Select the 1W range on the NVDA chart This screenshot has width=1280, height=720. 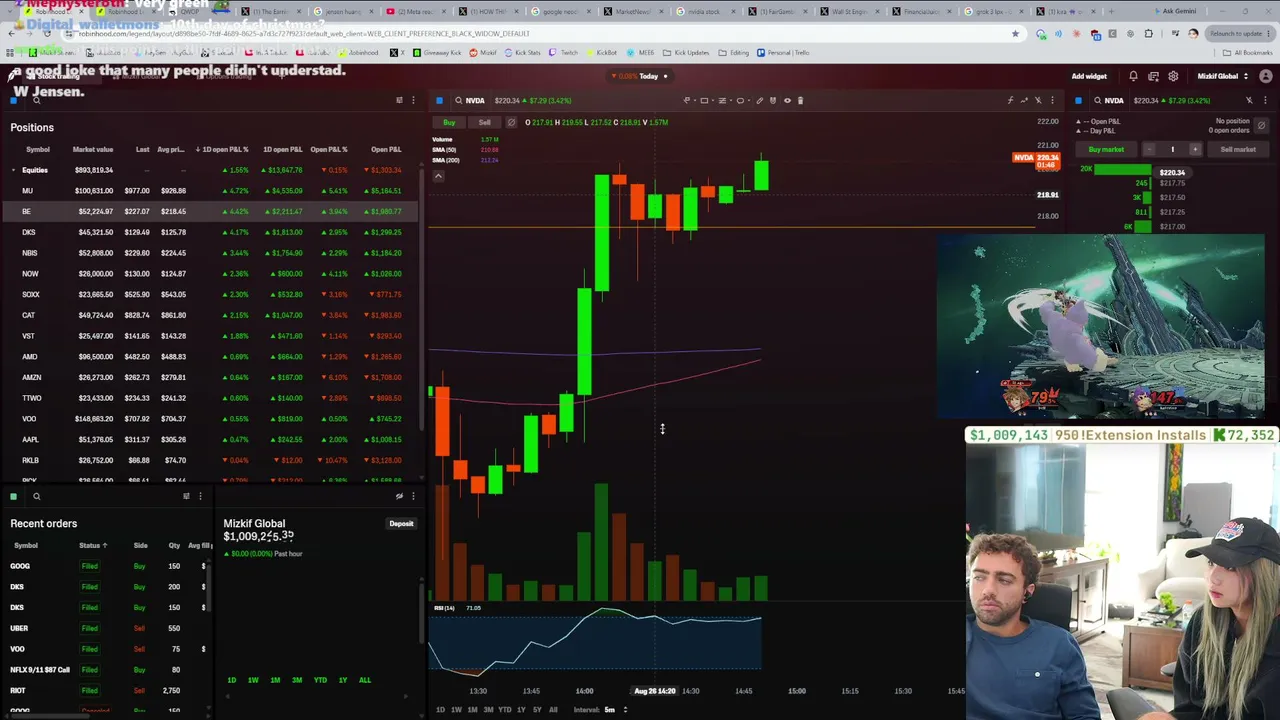[456, 710]
